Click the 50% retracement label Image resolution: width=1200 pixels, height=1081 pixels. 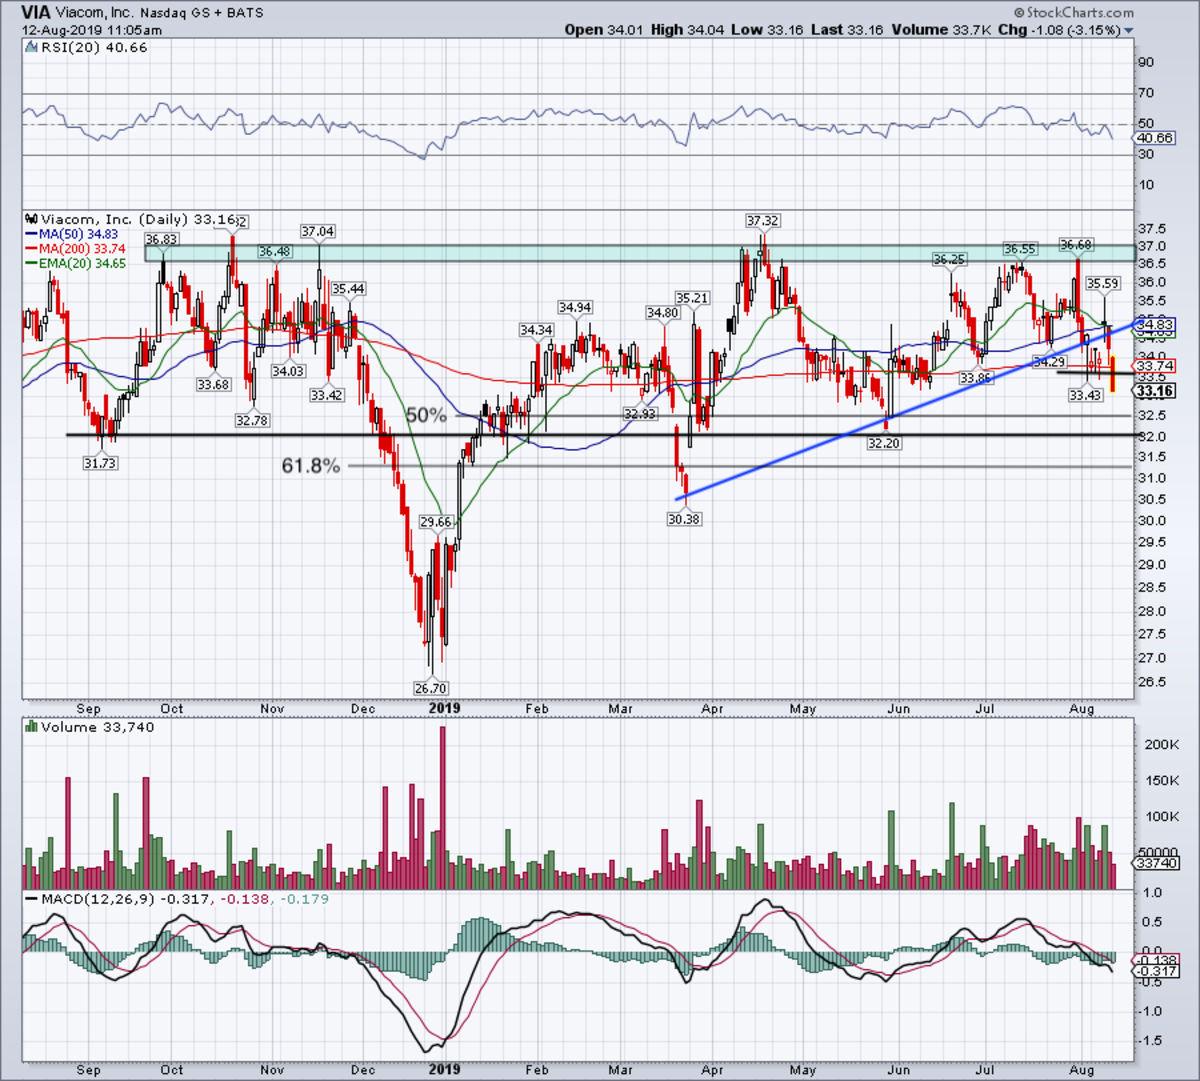tap(426, 415)
